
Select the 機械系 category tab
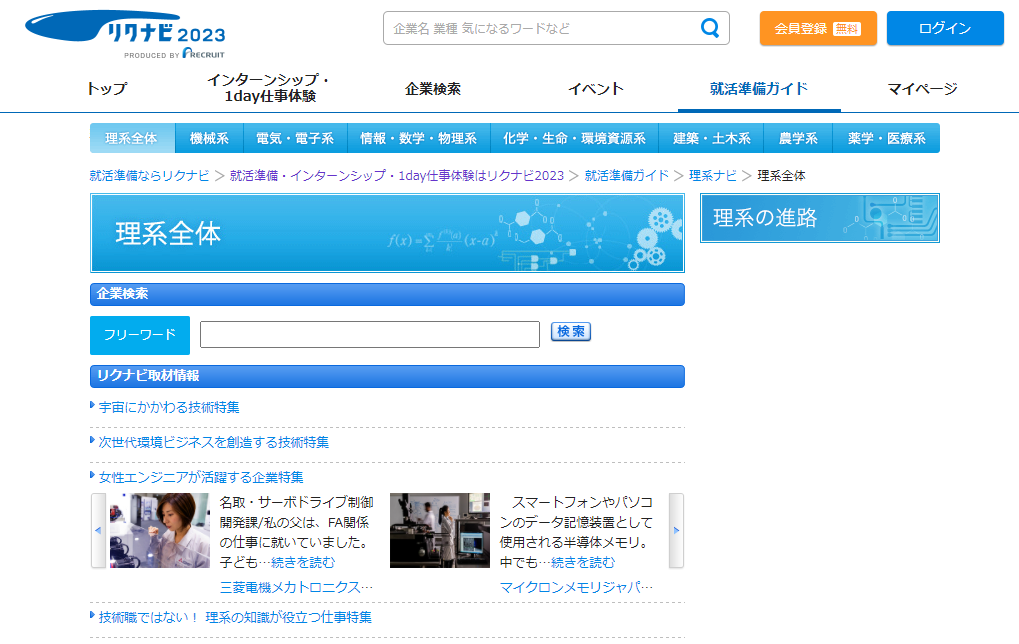click(x=209, y=138)
